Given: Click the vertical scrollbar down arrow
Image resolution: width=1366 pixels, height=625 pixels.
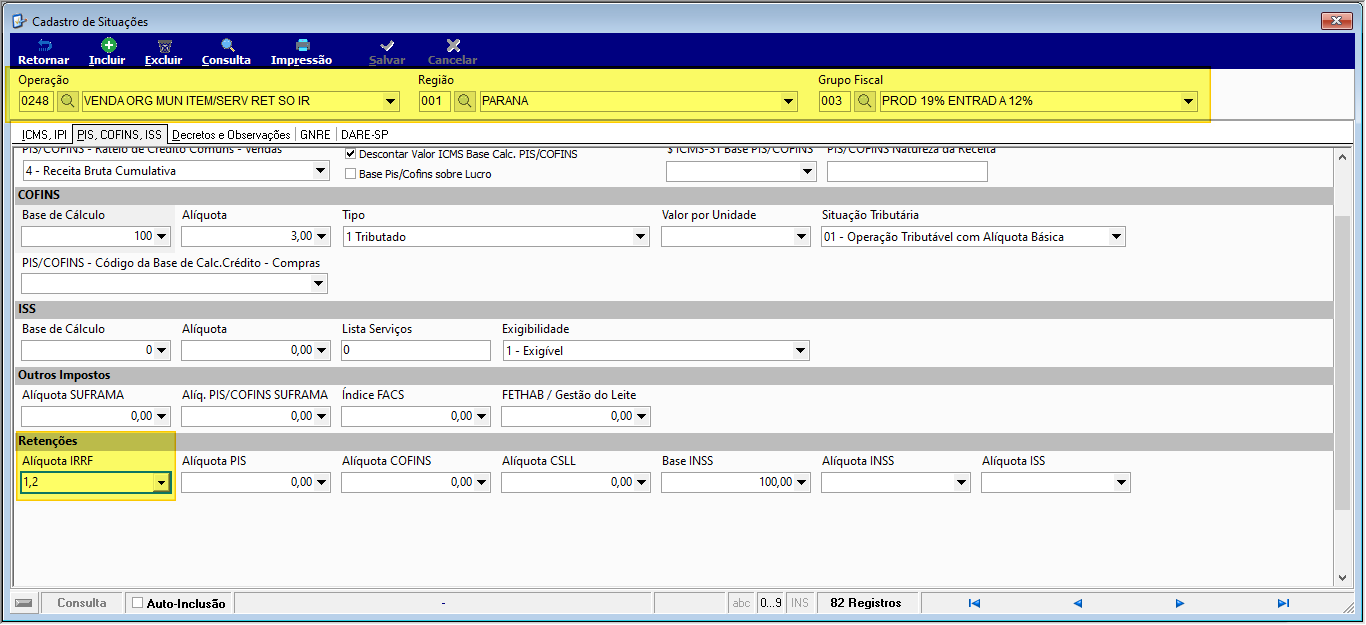Looking at the screenshot, I should 1342,577.
